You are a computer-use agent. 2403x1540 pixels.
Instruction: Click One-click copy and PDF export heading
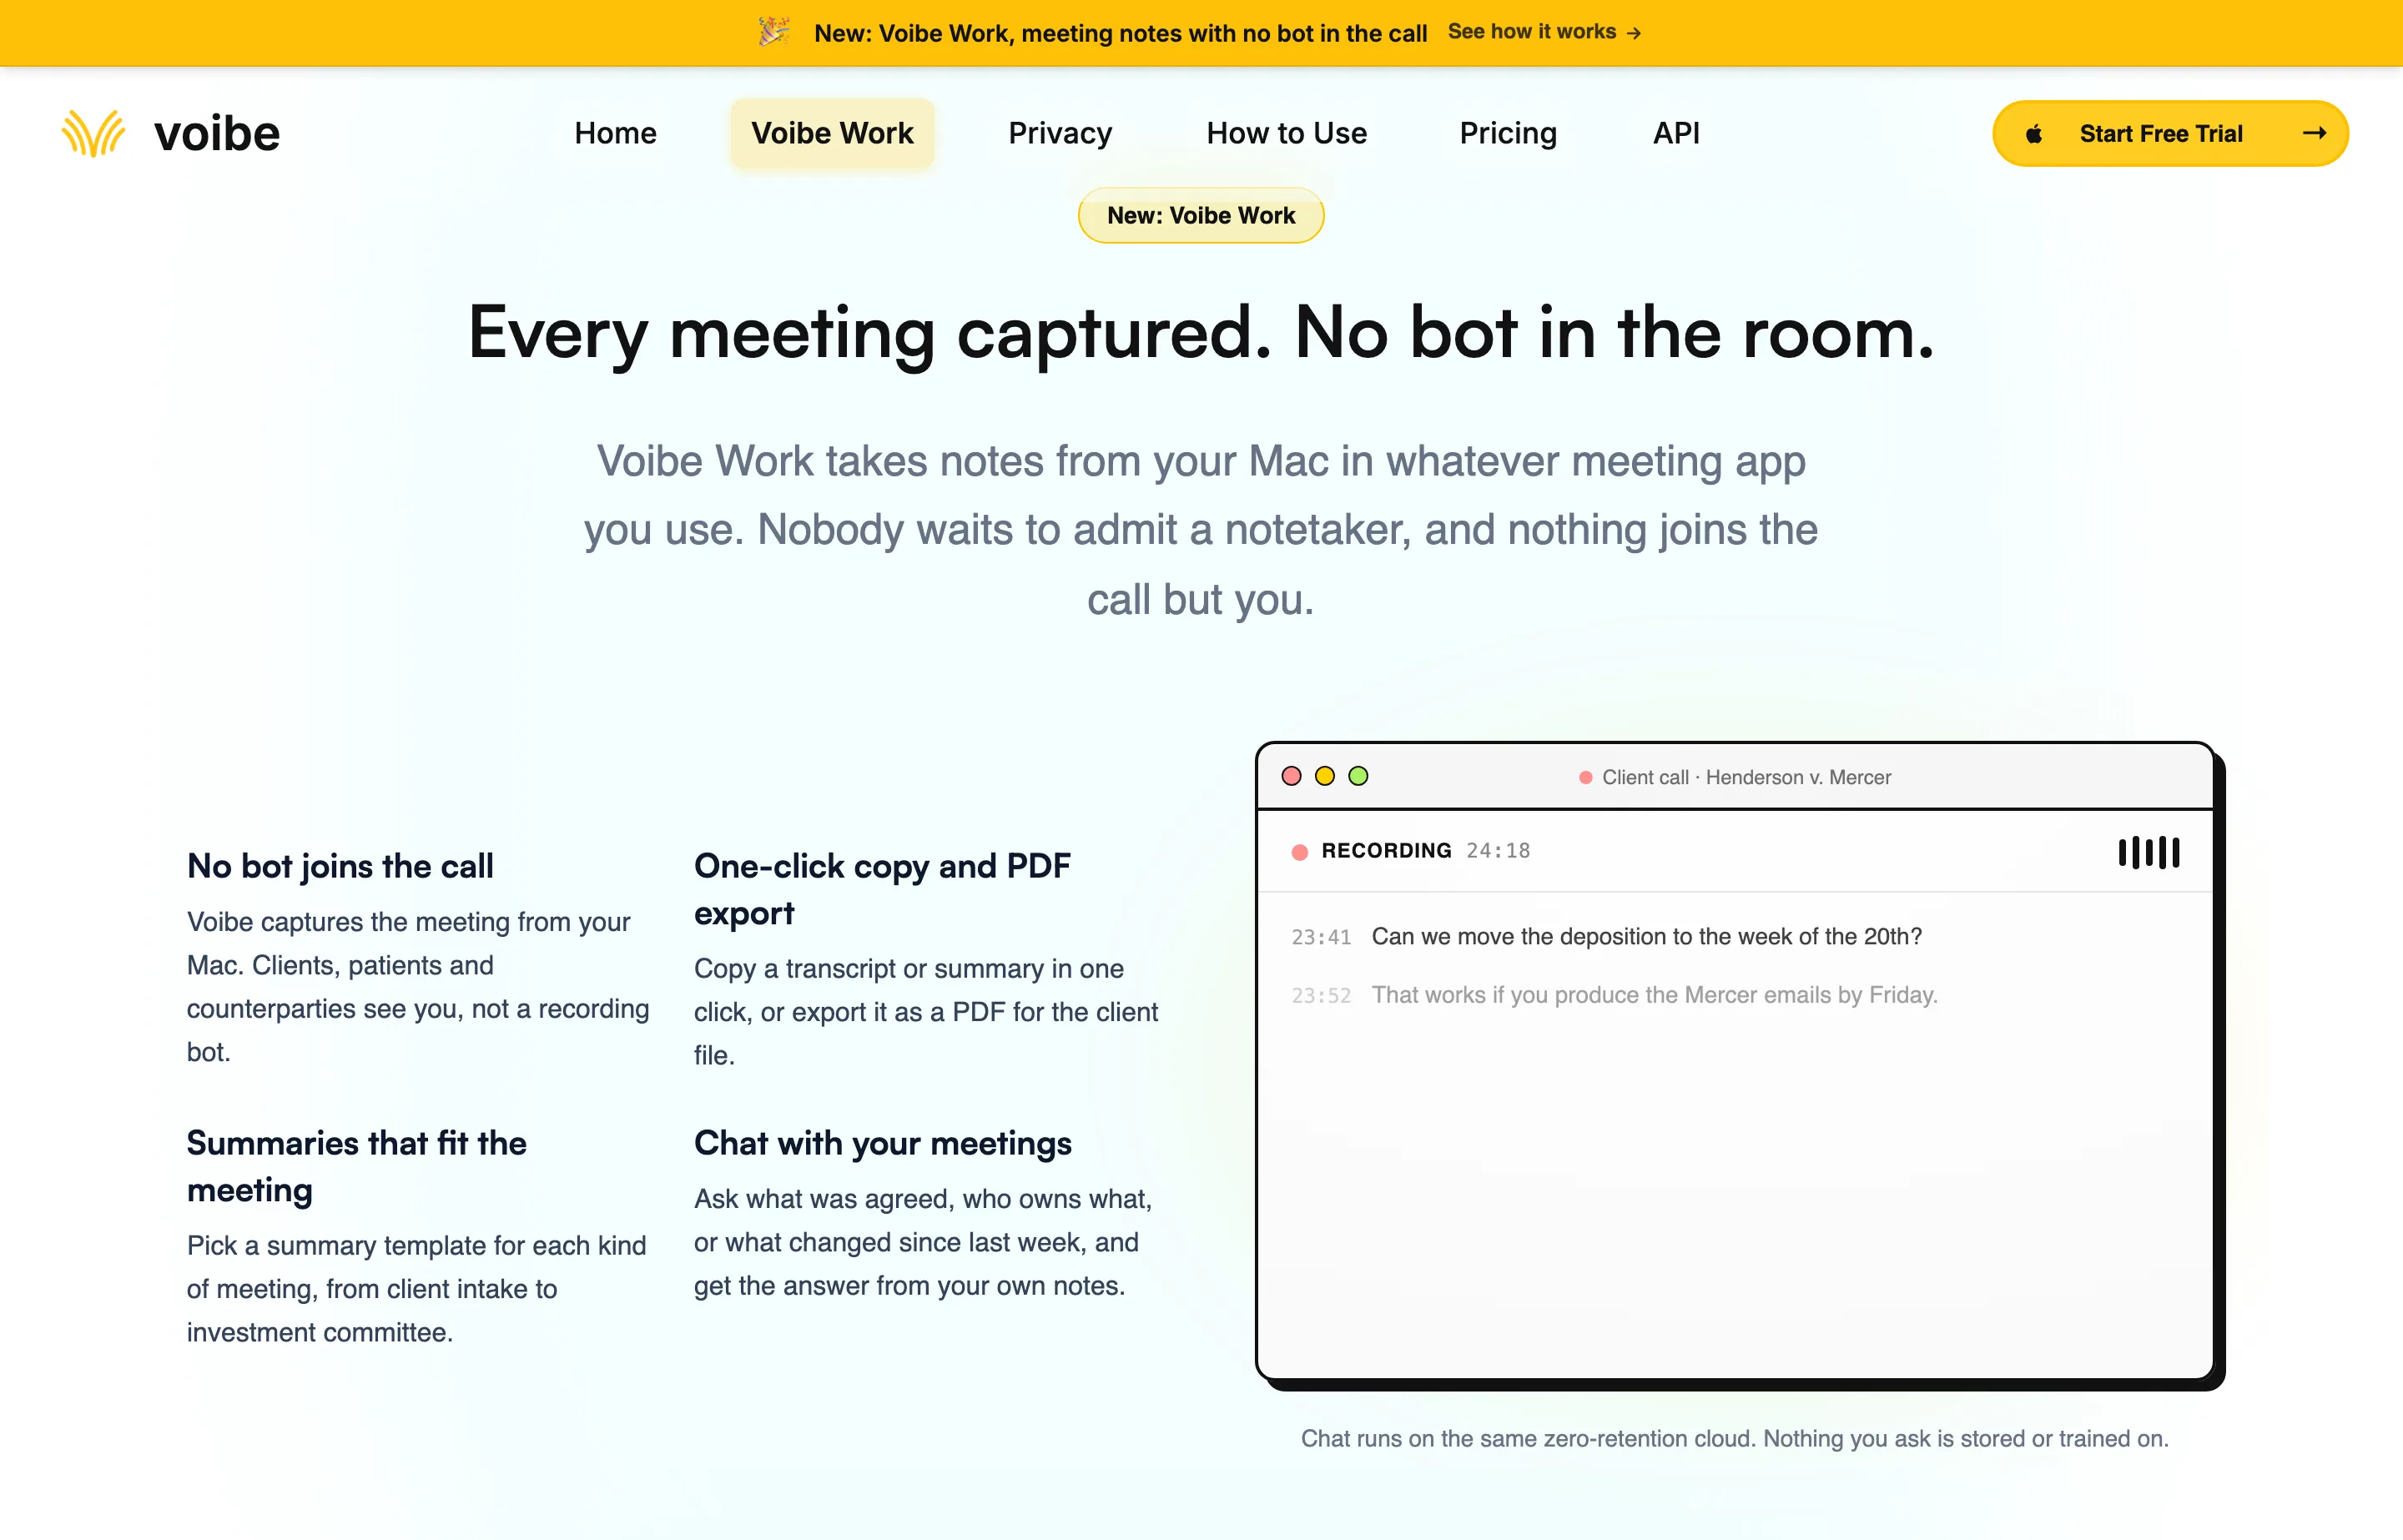pos(882,889)
